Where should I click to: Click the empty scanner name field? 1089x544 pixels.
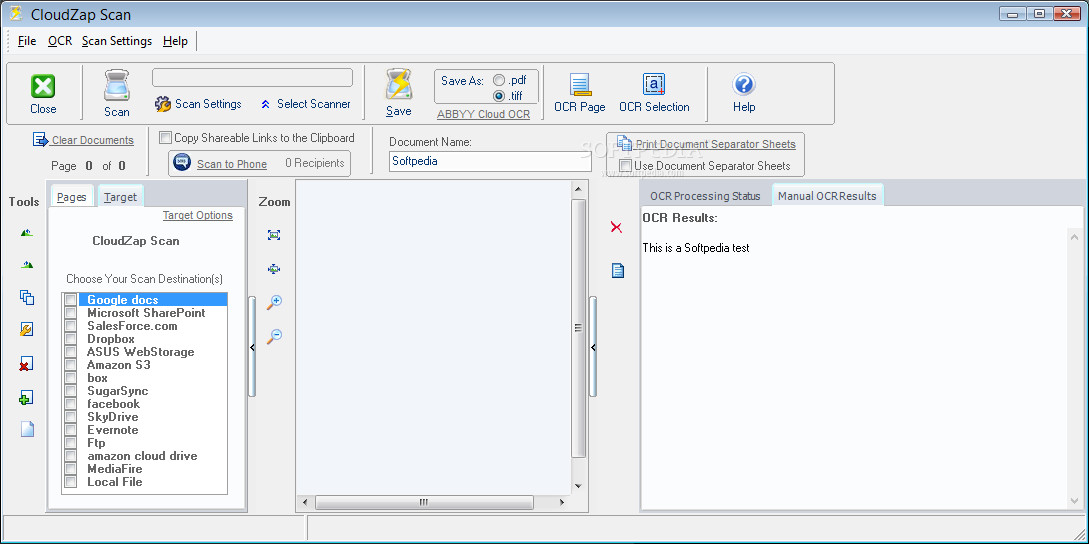[252, 77]
